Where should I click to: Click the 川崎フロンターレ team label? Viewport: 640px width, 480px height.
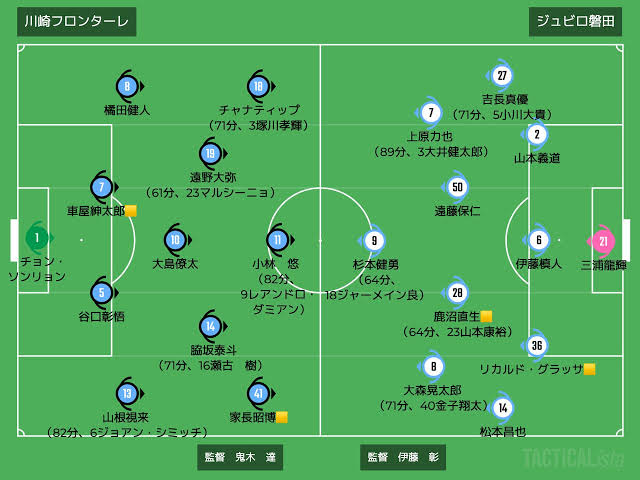coord(77,22)
